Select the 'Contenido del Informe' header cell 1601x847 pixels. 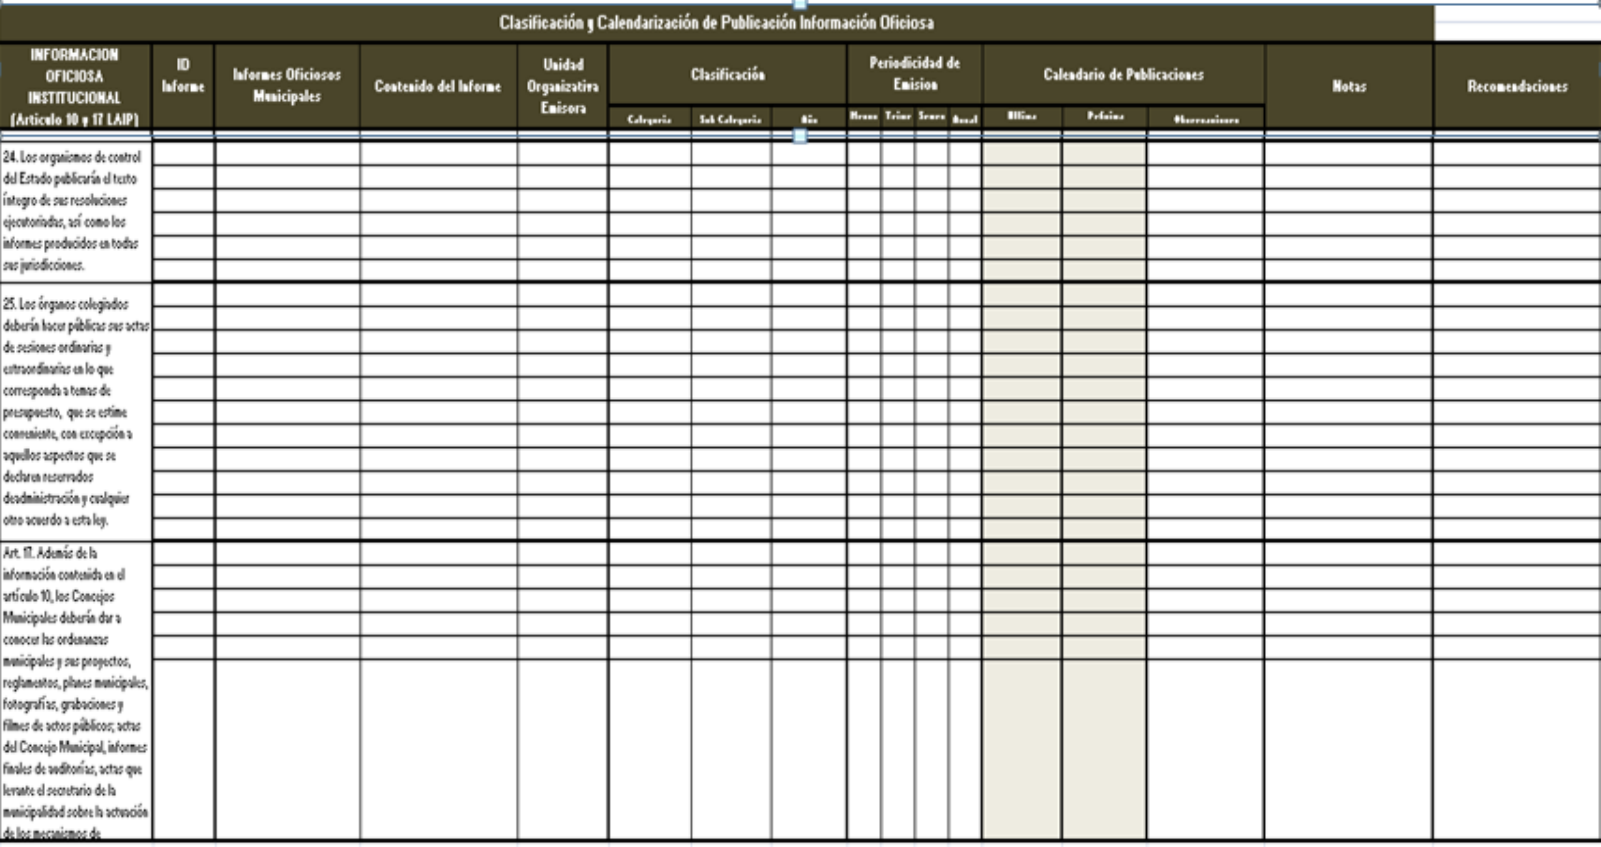[438, 86]
